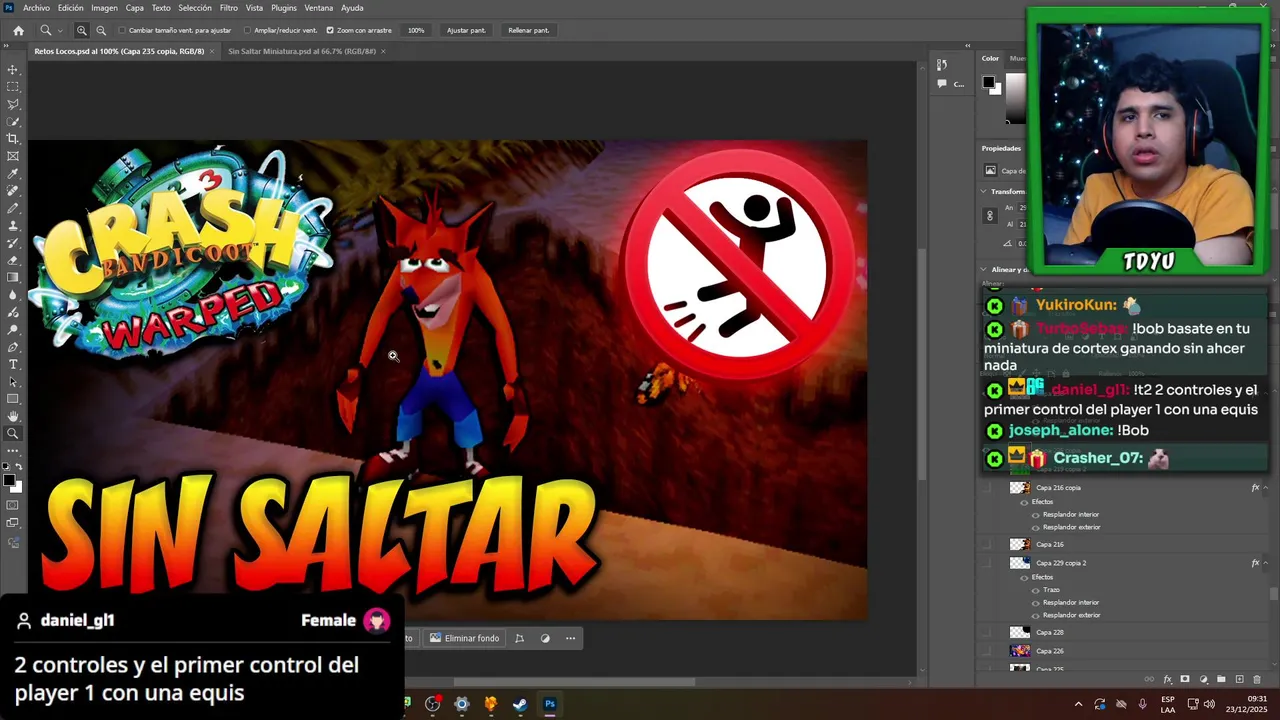Select the Frame tool
The image size is (1280, 720).
point(13,156)
